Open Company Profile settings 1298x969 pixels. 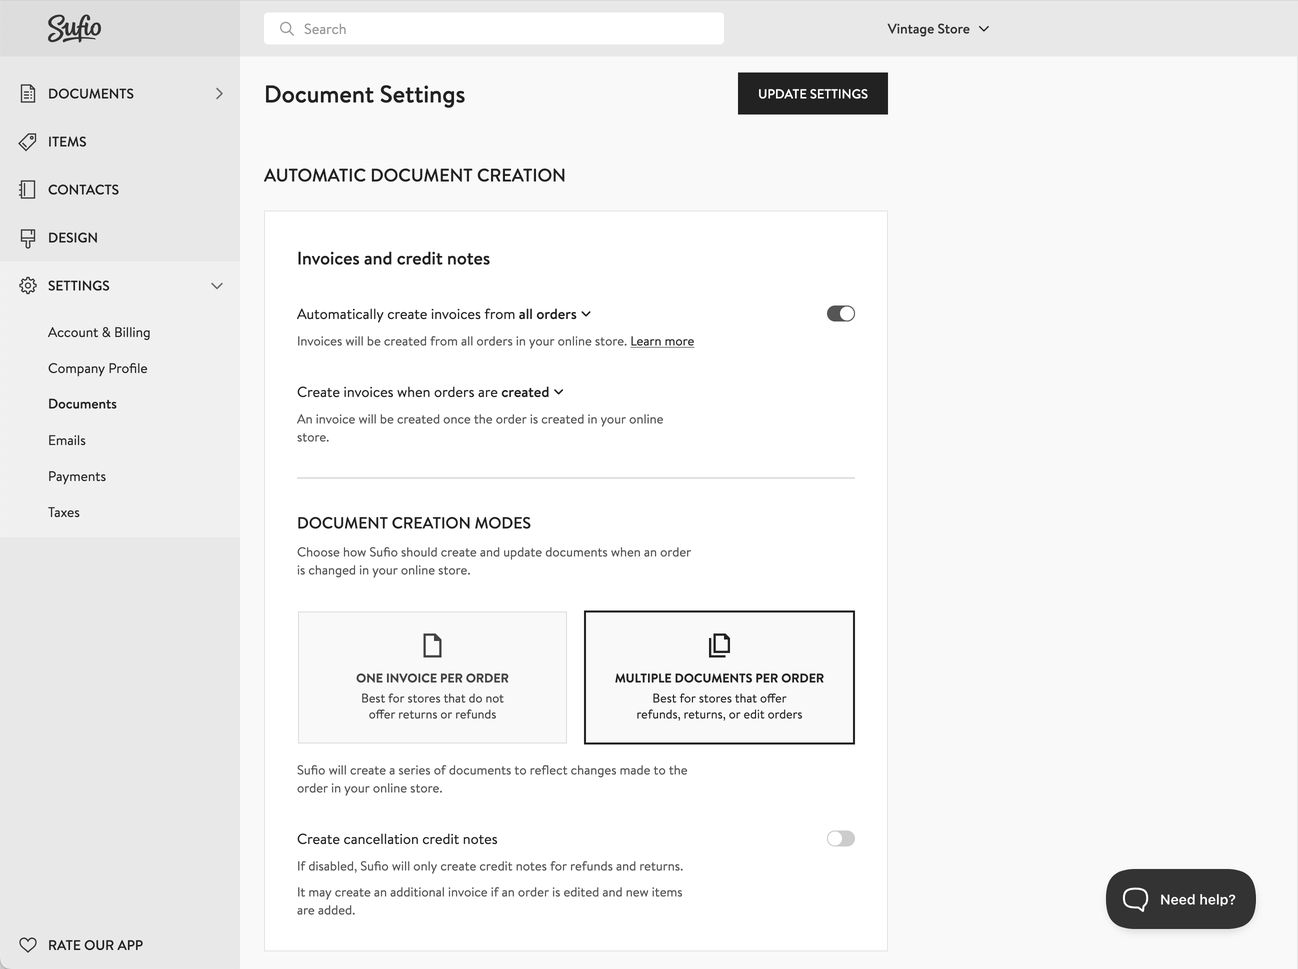[x=98, y=368]
